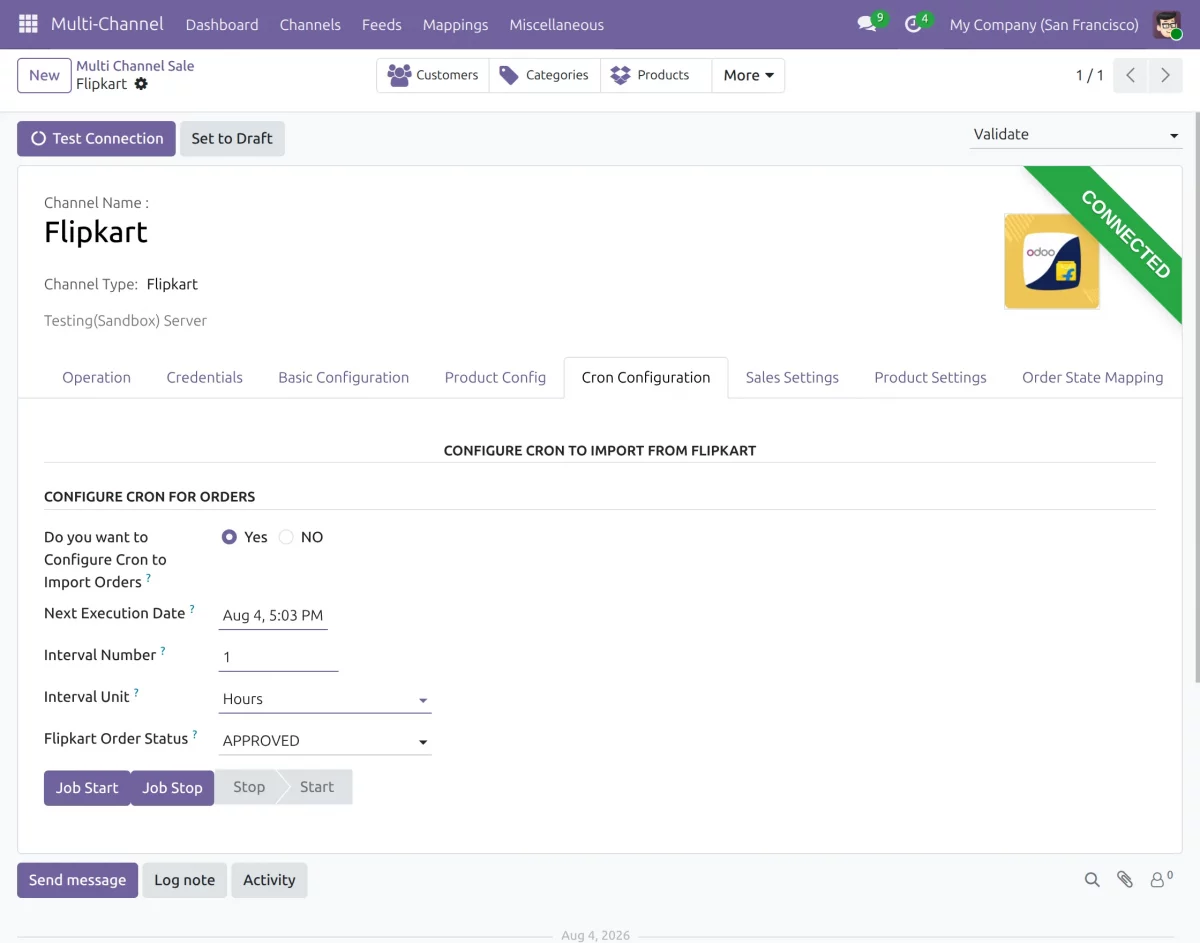1200x943 pixels.
Task: Click the New record button
Action: pos(44,75)
